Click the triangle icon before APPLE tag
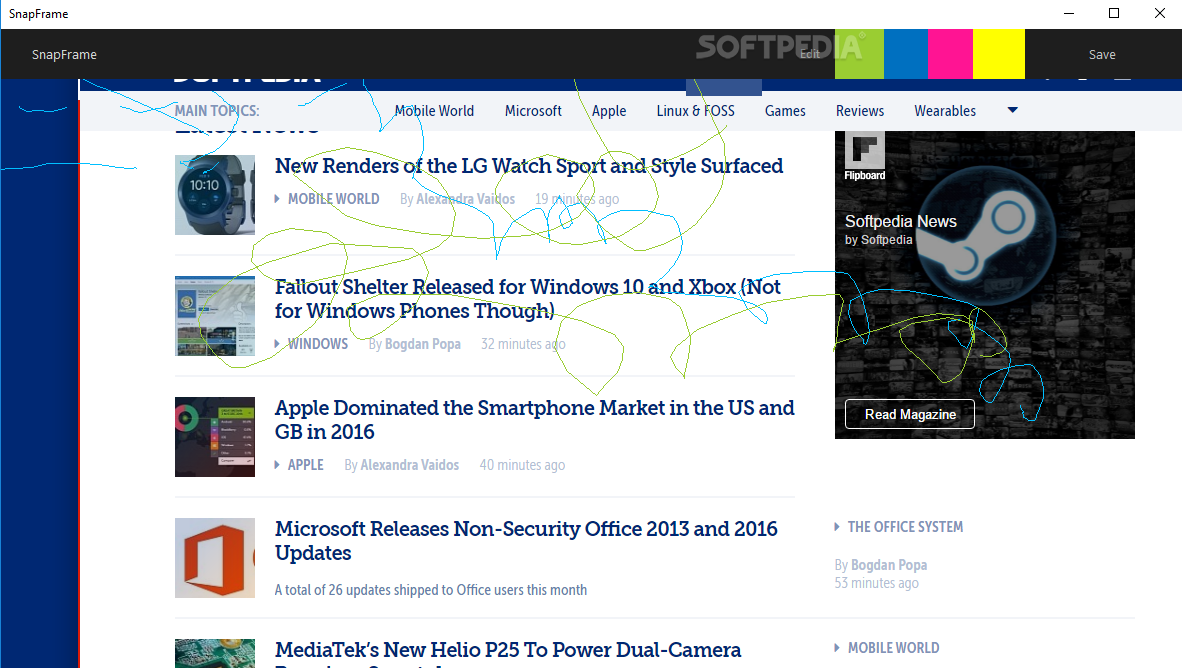Screen dimensions: 1182x668 click(277, 465)
